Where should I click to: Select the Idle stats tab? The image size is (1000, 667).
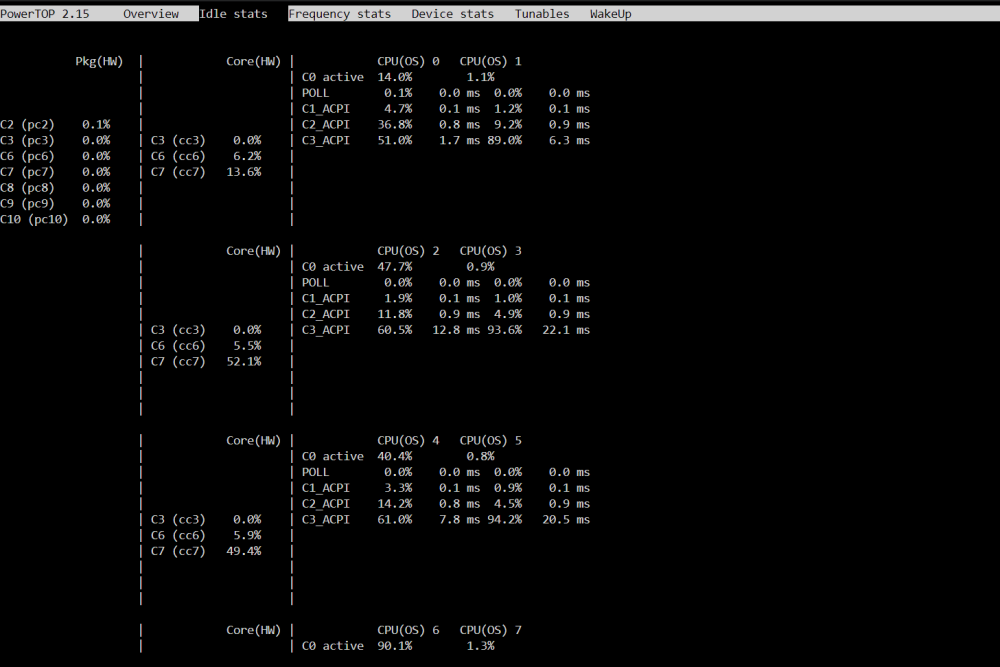(x=233, y=14)
